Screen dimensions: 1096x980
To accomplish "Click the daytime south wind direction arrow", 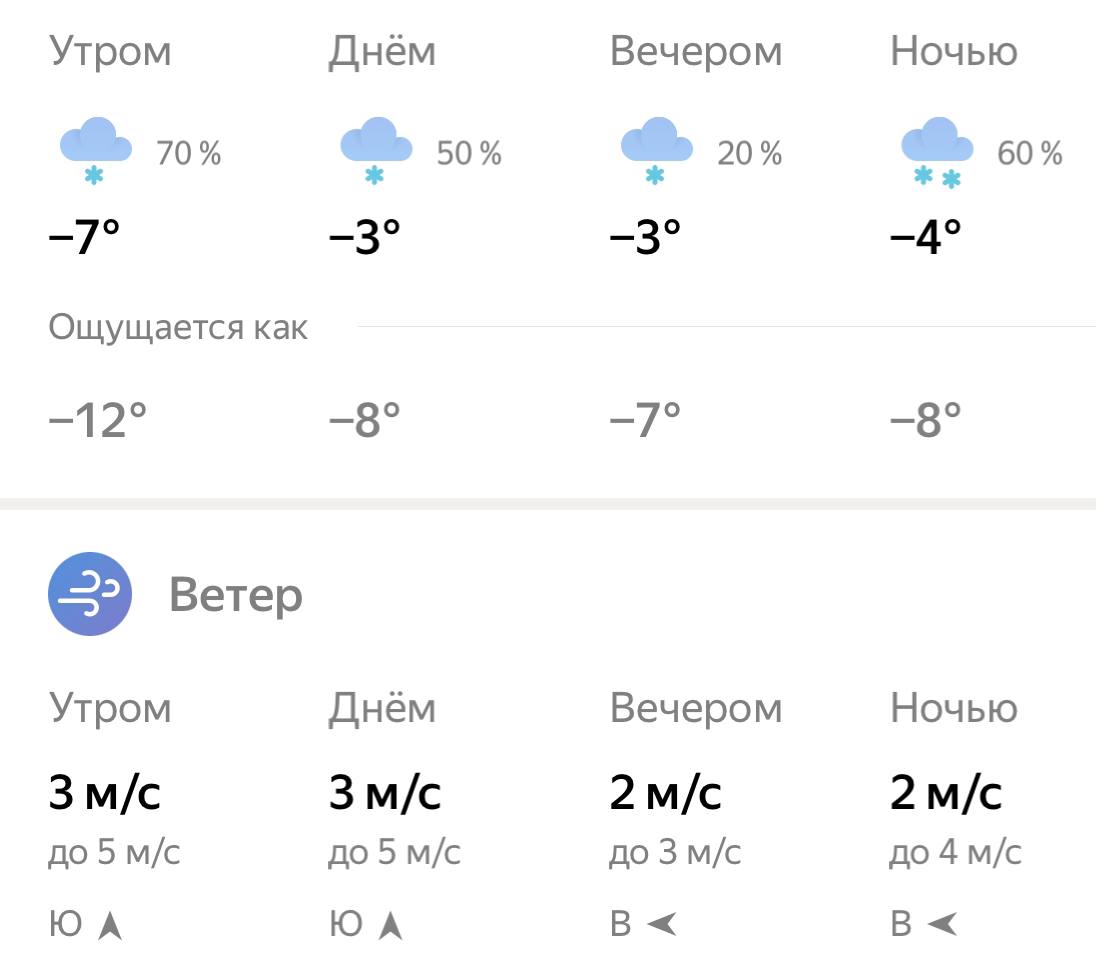I will tap(391, 926).
